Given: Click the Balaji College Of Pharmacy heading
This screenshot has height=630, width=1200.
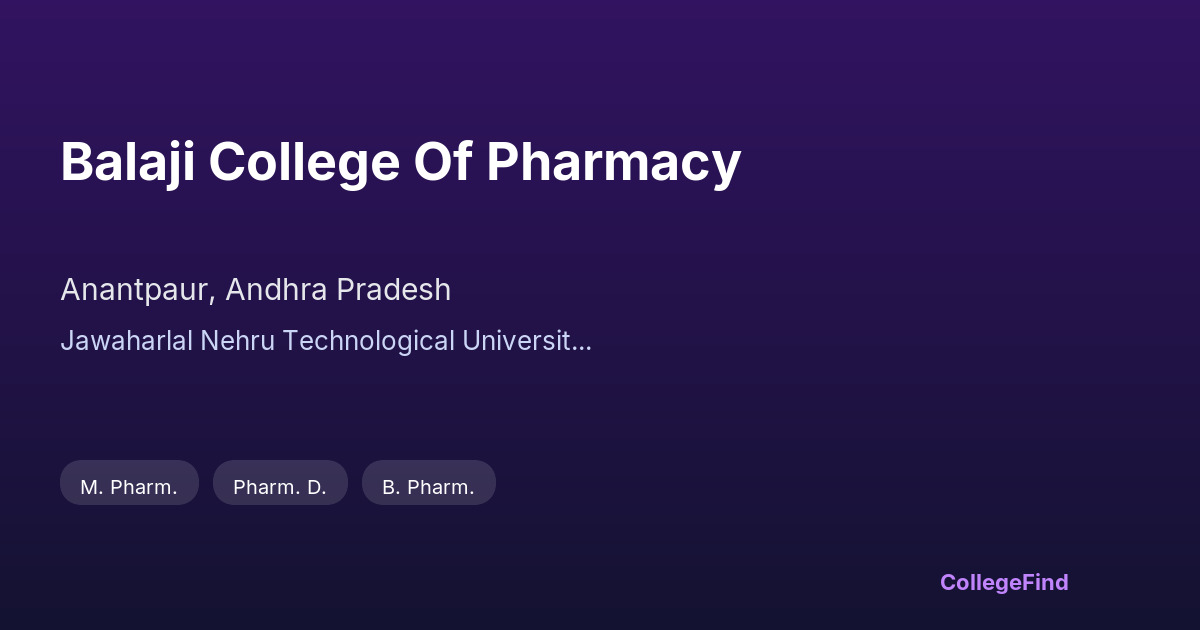Looking at the screenshot, I should click(x=400, y=162).
